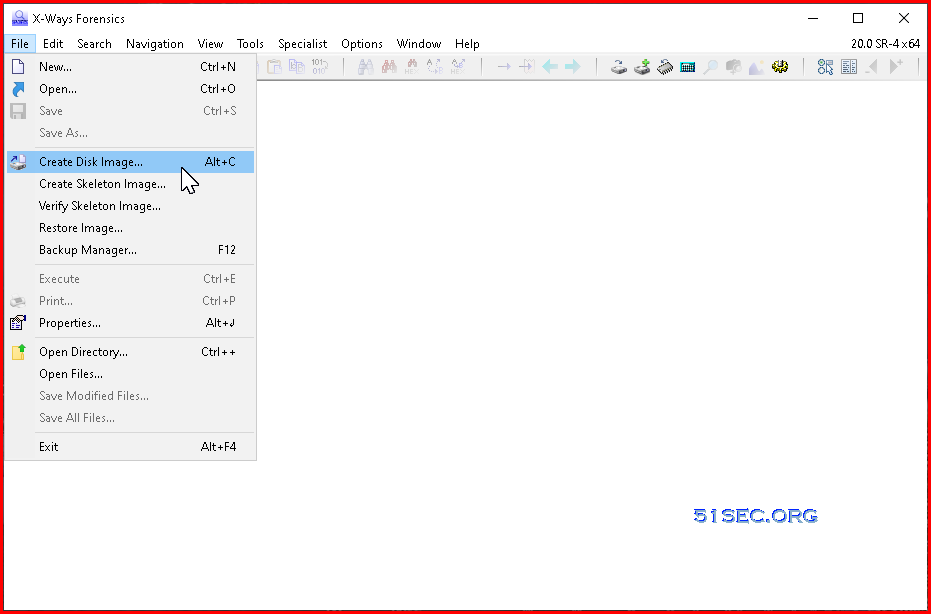The height and width of the screenshot is (614, 931).
Task: Click the go to sector arrow icon
Action: 527,67
